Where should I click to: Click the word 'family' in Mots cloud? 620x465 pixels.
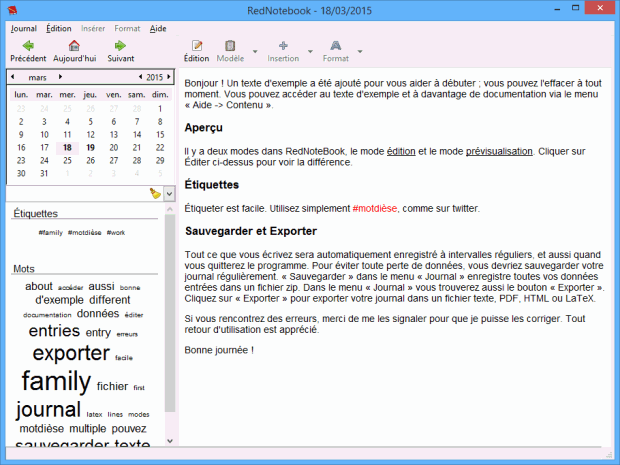coord(56,381)
